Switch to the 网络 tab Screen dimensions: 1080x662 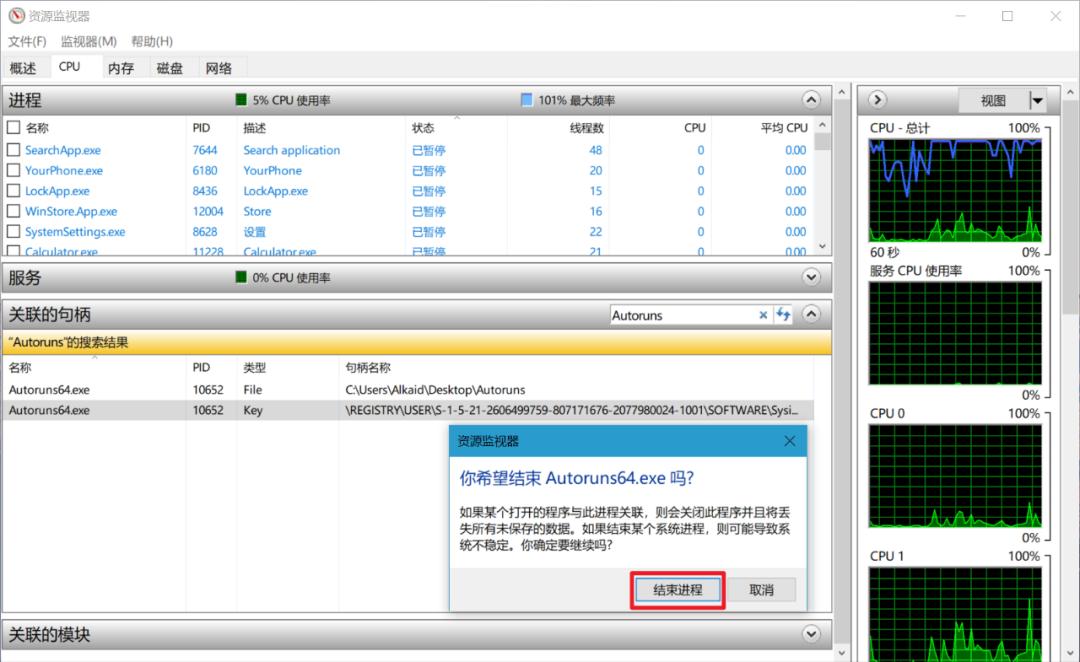(219, 67)
